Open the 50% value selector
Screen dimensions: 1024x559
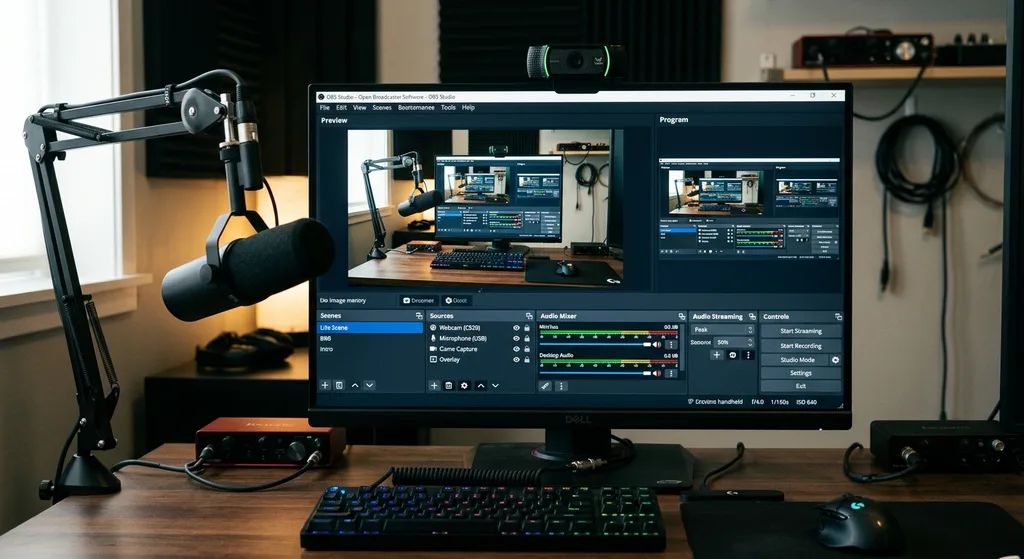click(x=734, y=342)
